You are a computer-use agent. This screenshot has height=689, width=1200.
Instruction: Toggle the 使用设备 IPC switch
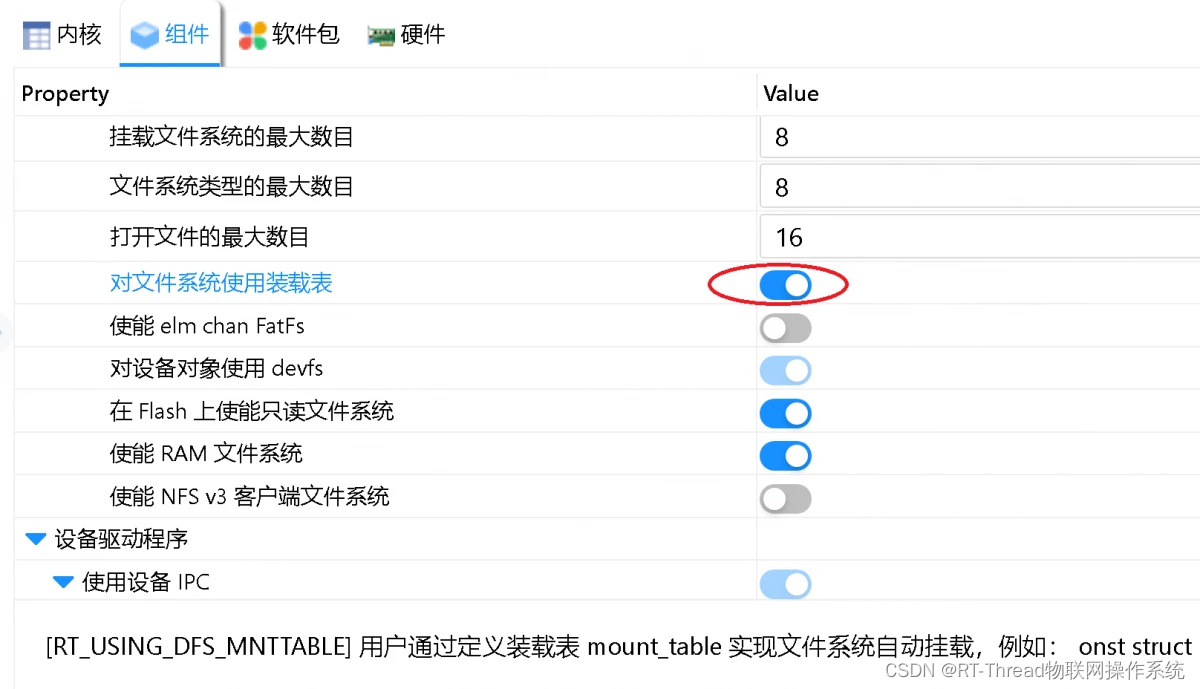[x=785, y=583]
